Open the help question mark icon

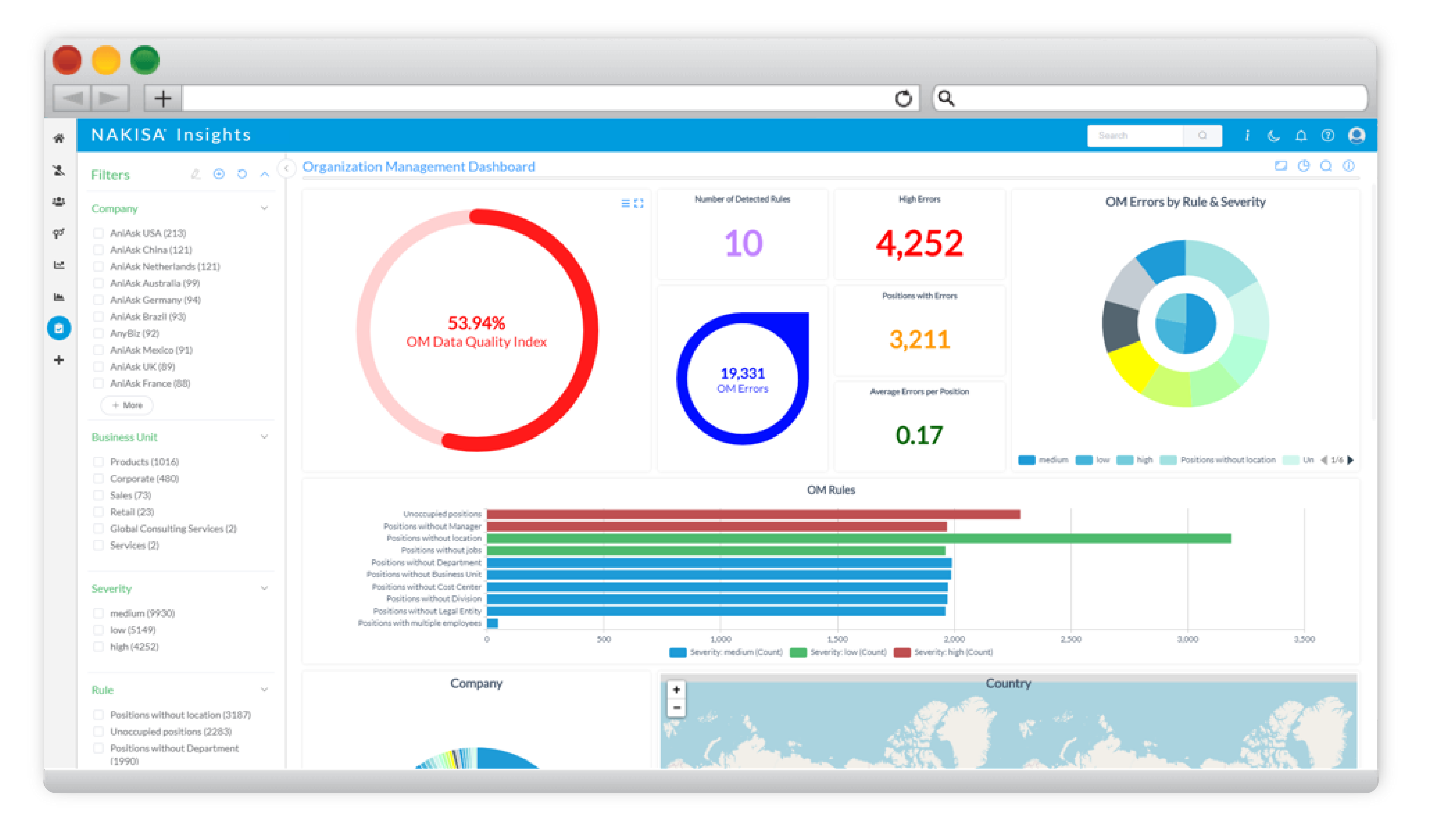click(x=1328, y=136)
